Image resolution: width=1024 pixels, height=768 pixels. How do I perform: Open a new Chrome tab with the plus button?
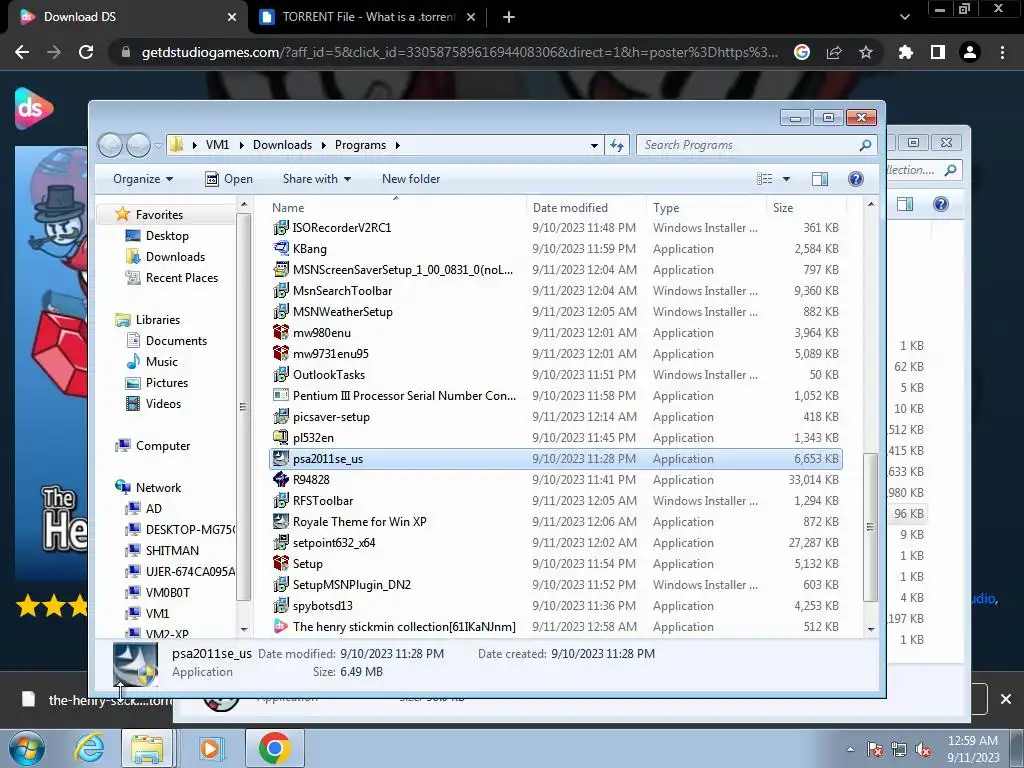[509, 17]
